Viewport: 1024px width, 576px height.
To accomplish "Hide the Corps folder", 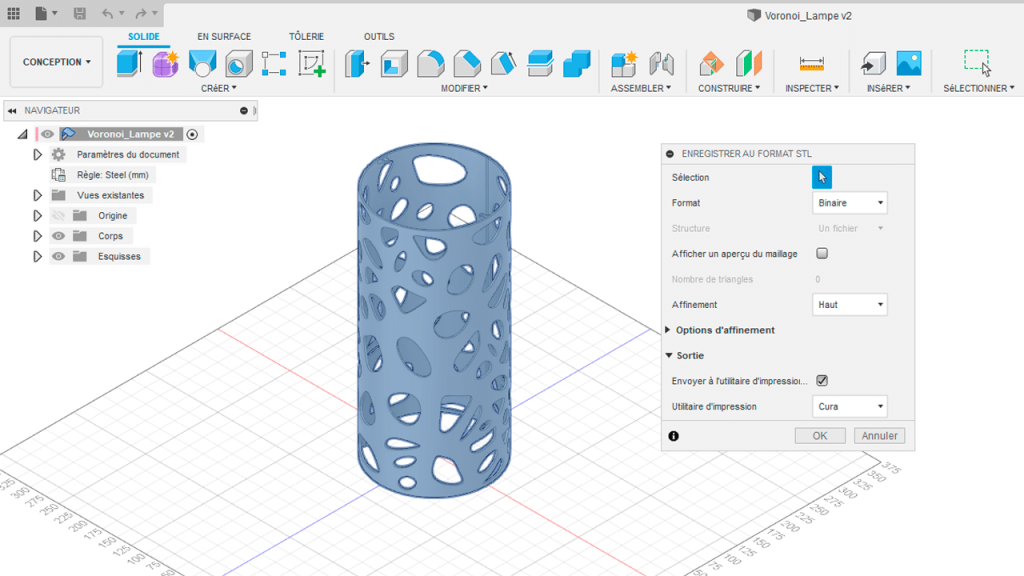I will [x=59, y=236].
